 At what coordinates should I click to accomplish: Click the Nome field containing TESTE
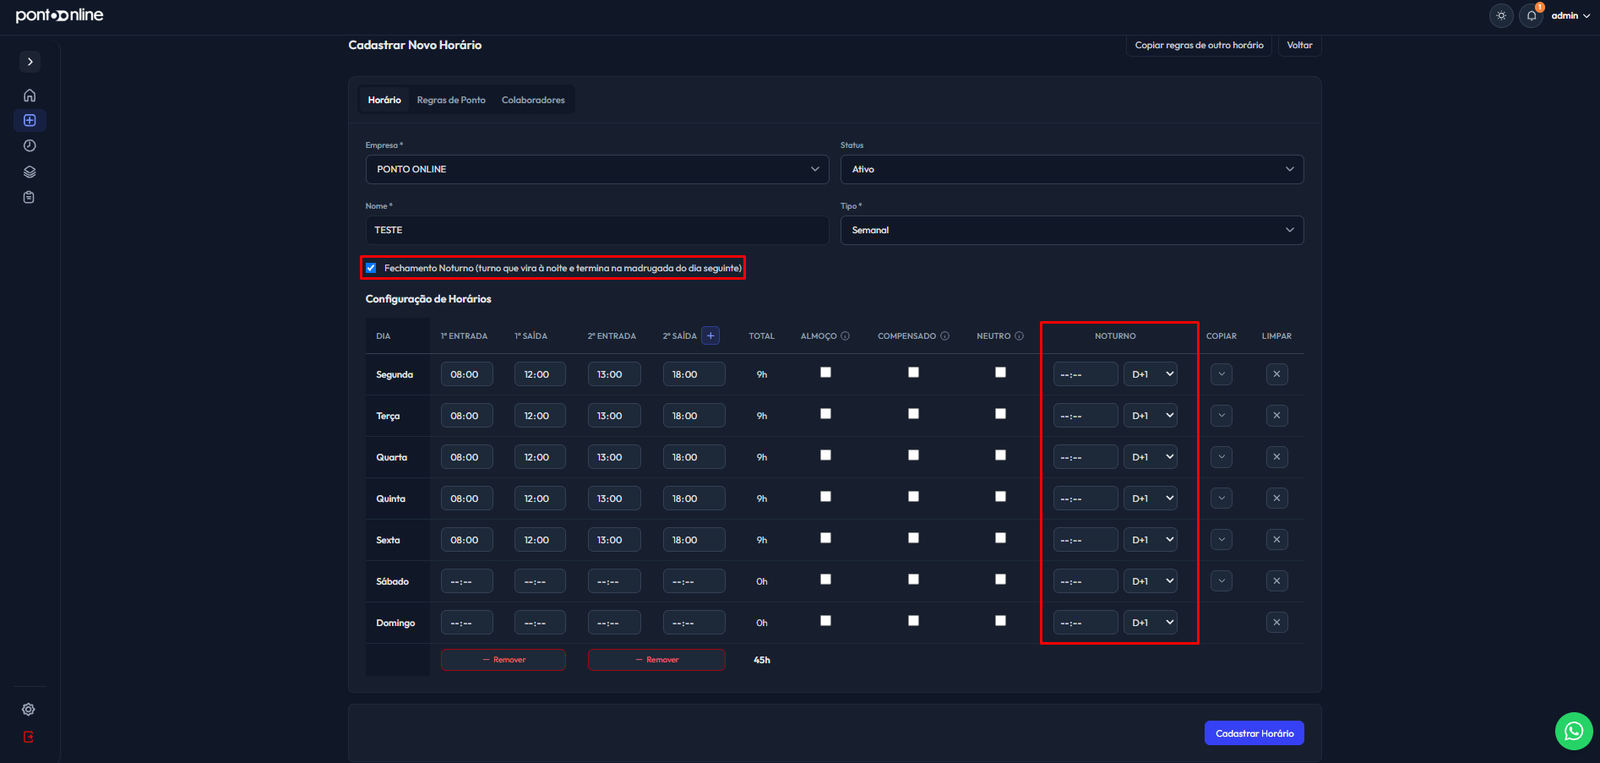pyautogui.click(x=597, y=230)
